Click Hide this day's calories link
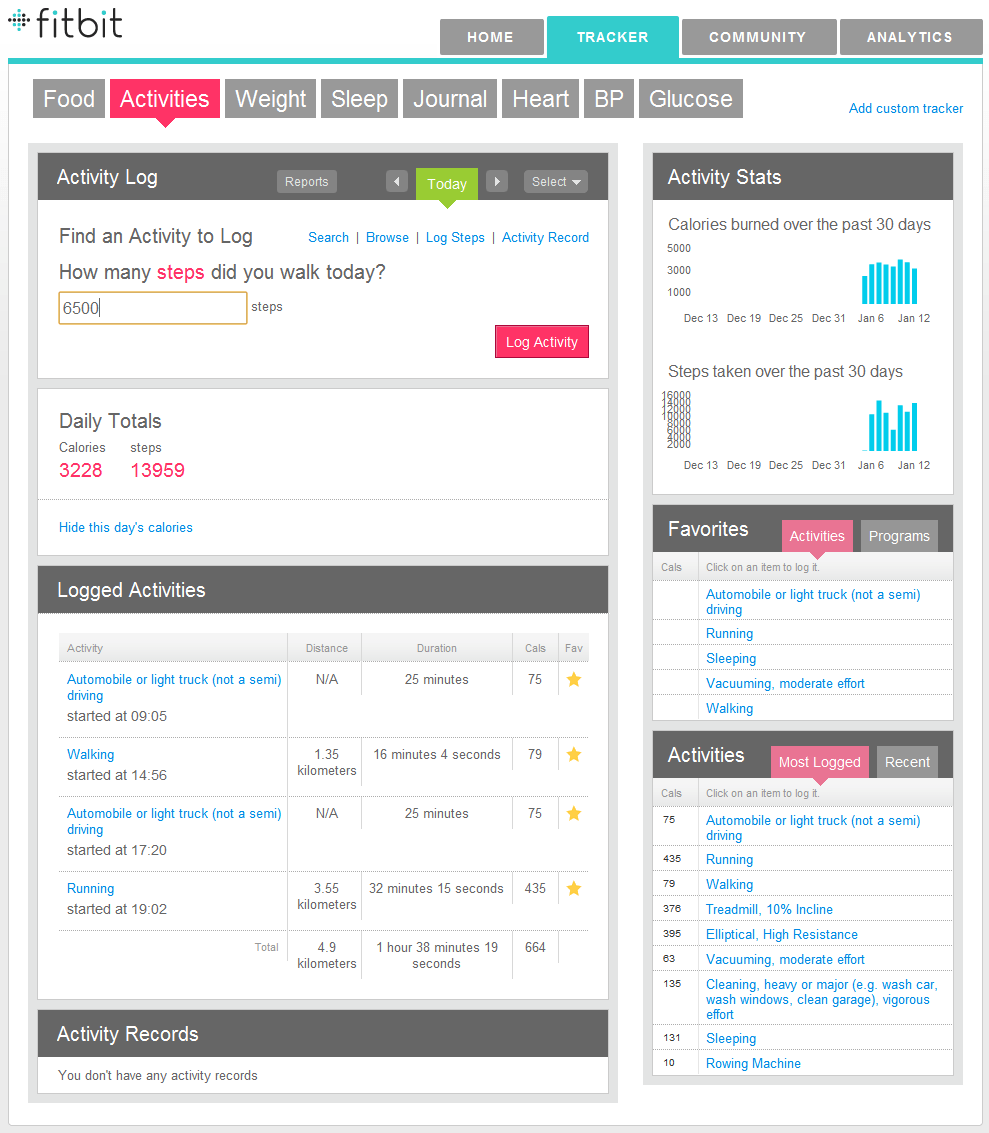The width and height of the screenshot is (989, 1133). tap(126, 527)
